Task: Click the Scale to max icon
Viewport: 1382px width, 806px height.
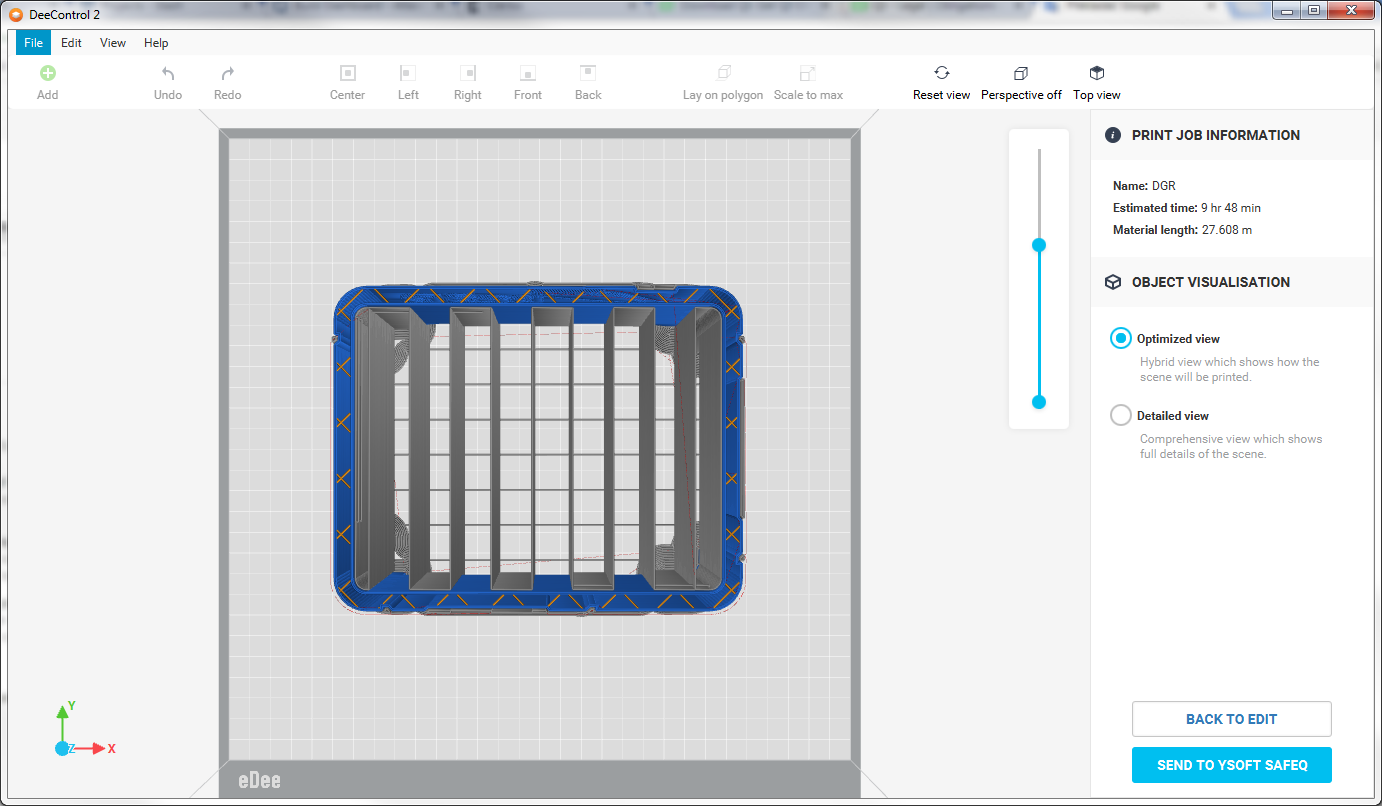Action: click(x=808, y=73)
